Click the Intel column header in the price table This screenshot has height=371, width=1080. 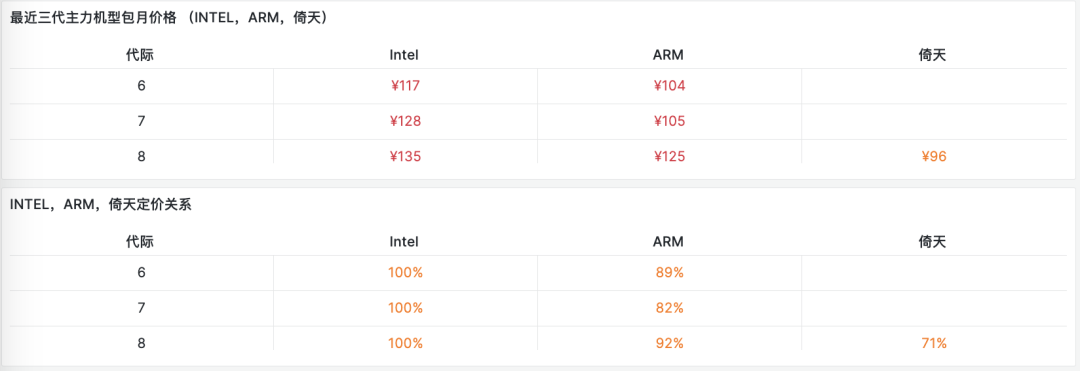click(x=404, y=55)
